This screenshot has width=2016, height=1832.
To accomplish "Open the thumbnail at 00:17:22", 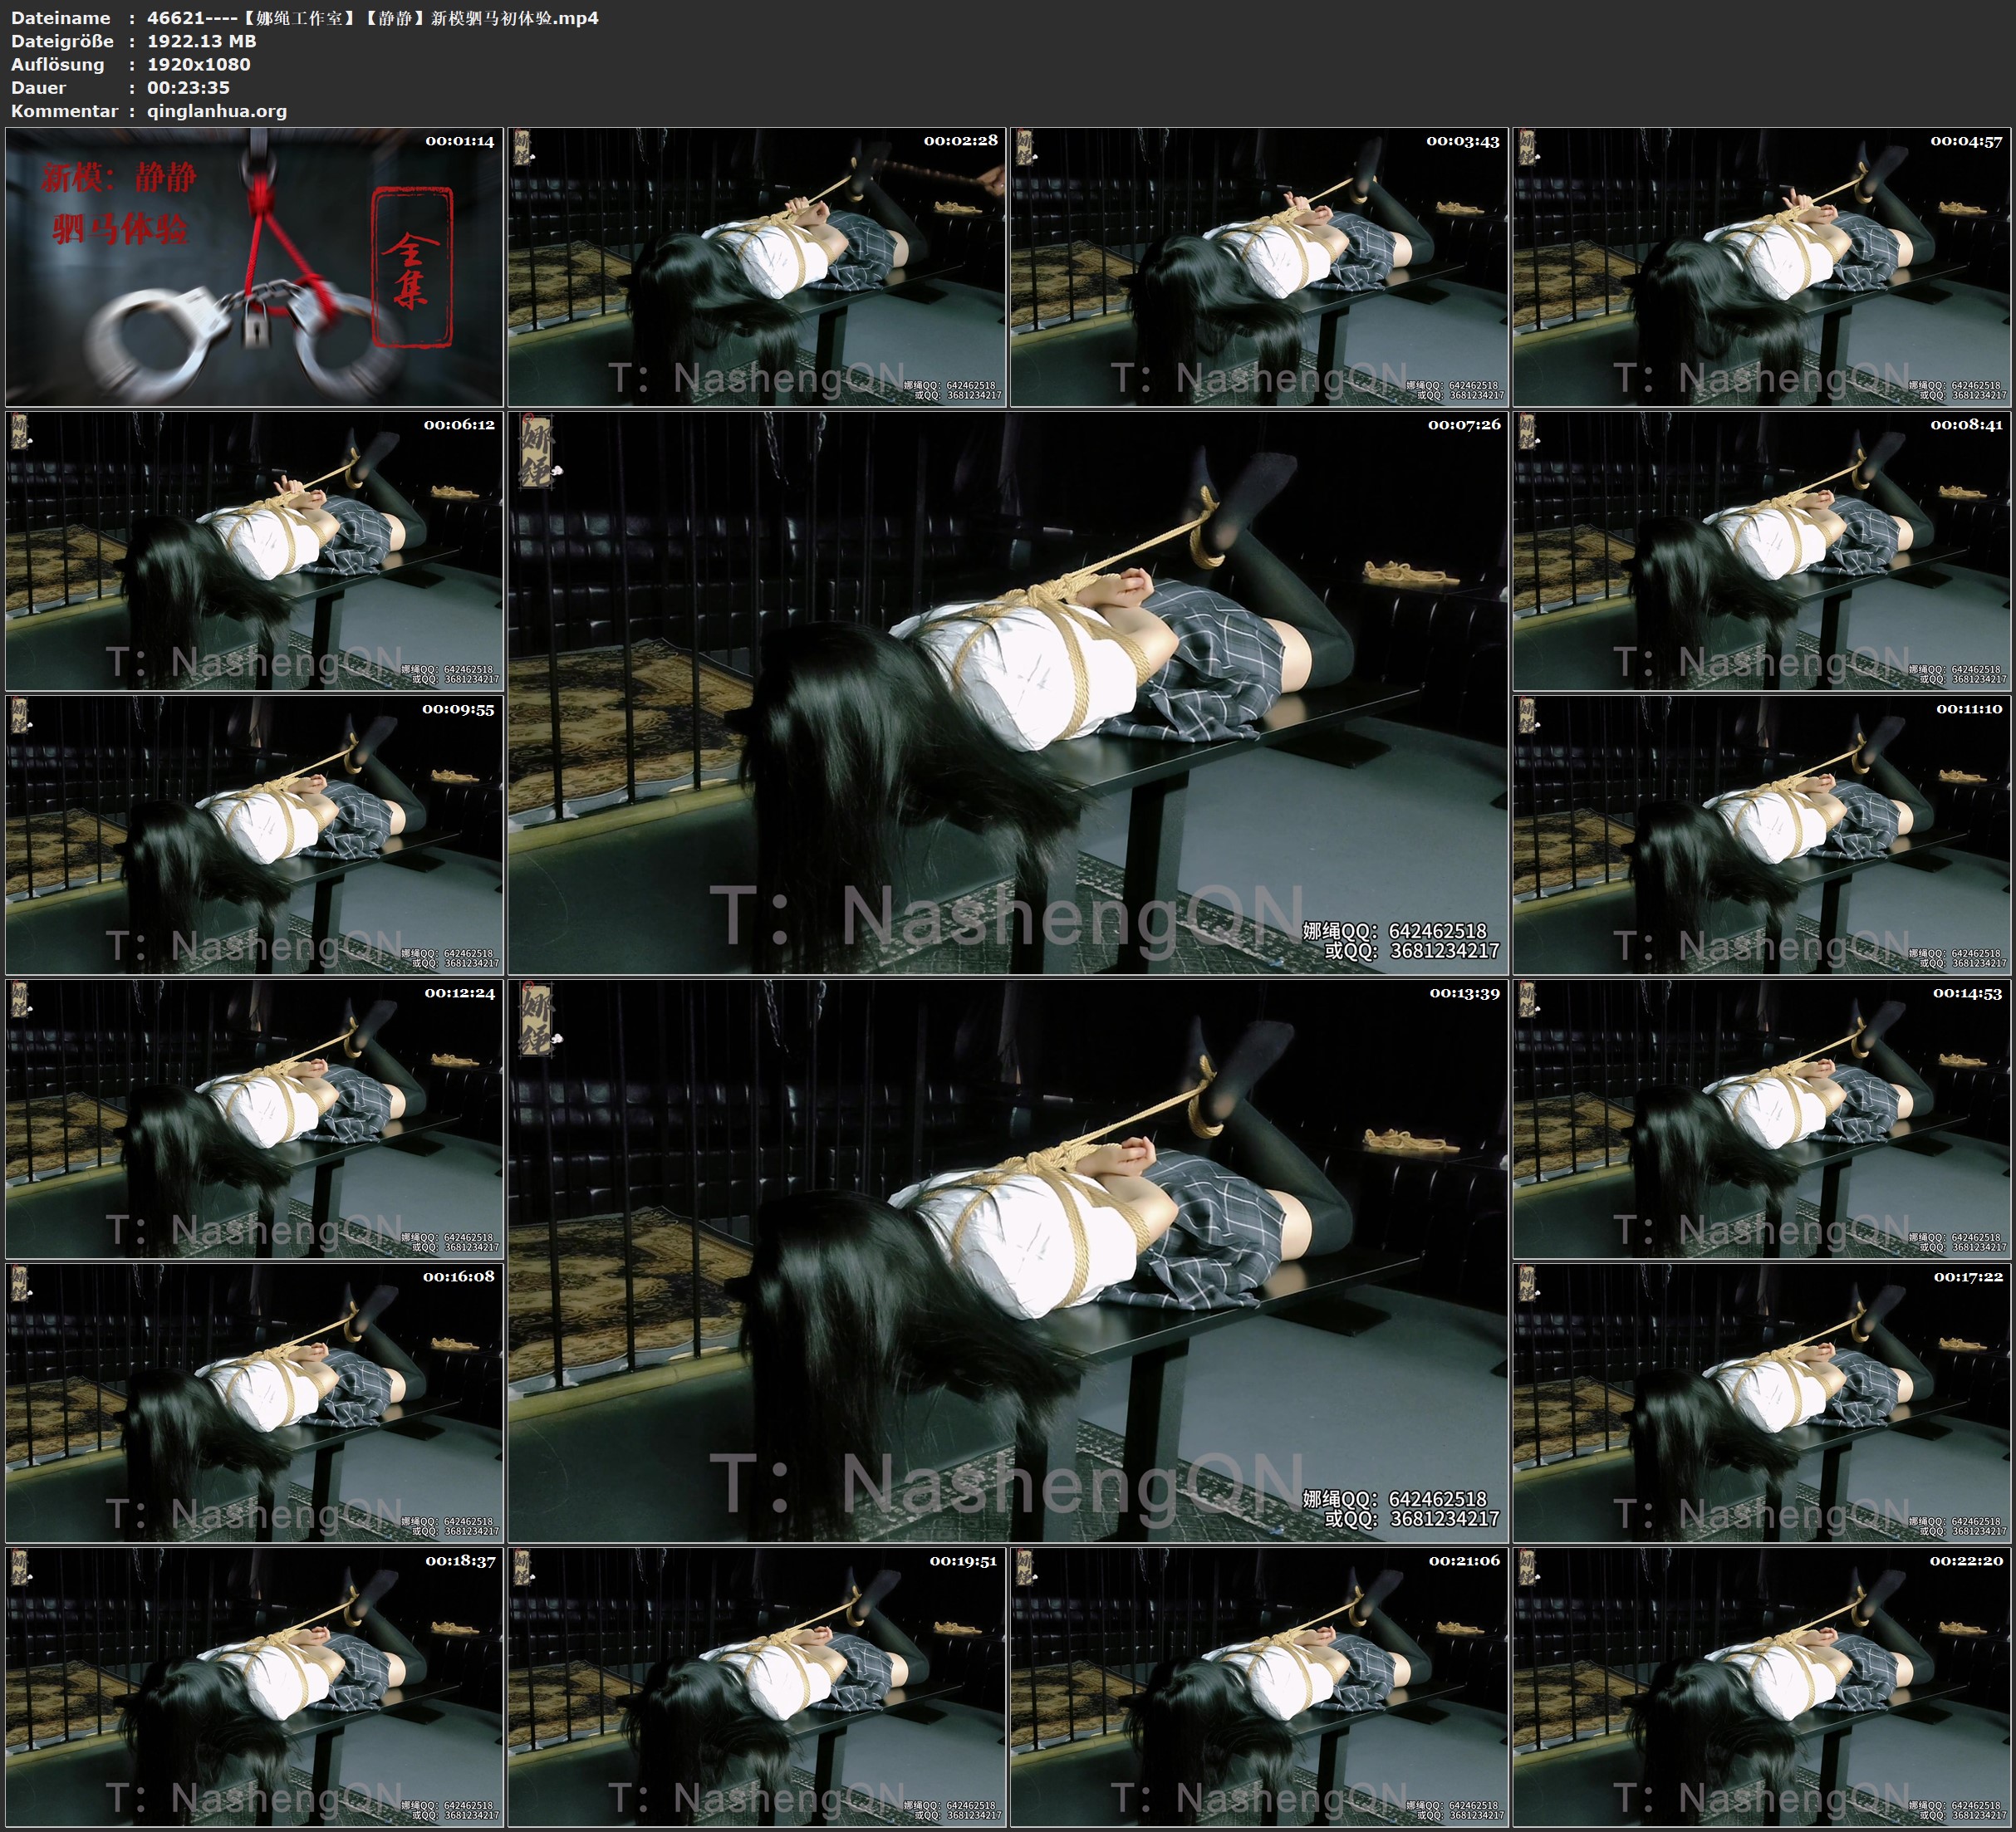I will (1762, 1403).
